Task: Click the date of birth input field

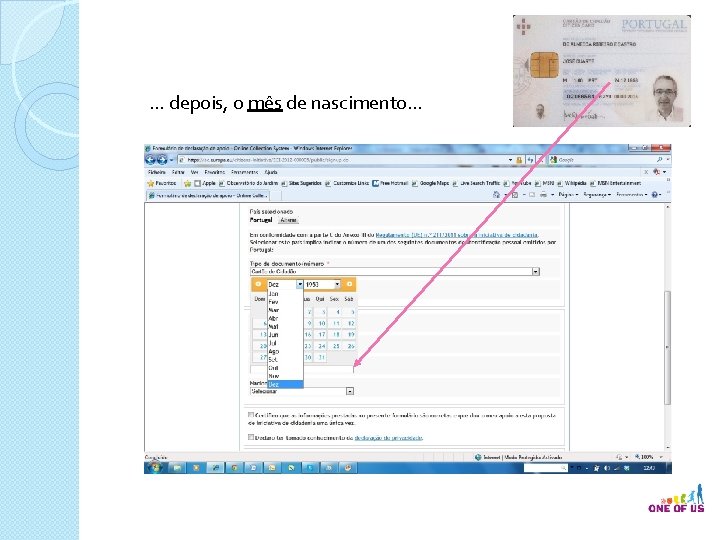Action: click(302, 369)
